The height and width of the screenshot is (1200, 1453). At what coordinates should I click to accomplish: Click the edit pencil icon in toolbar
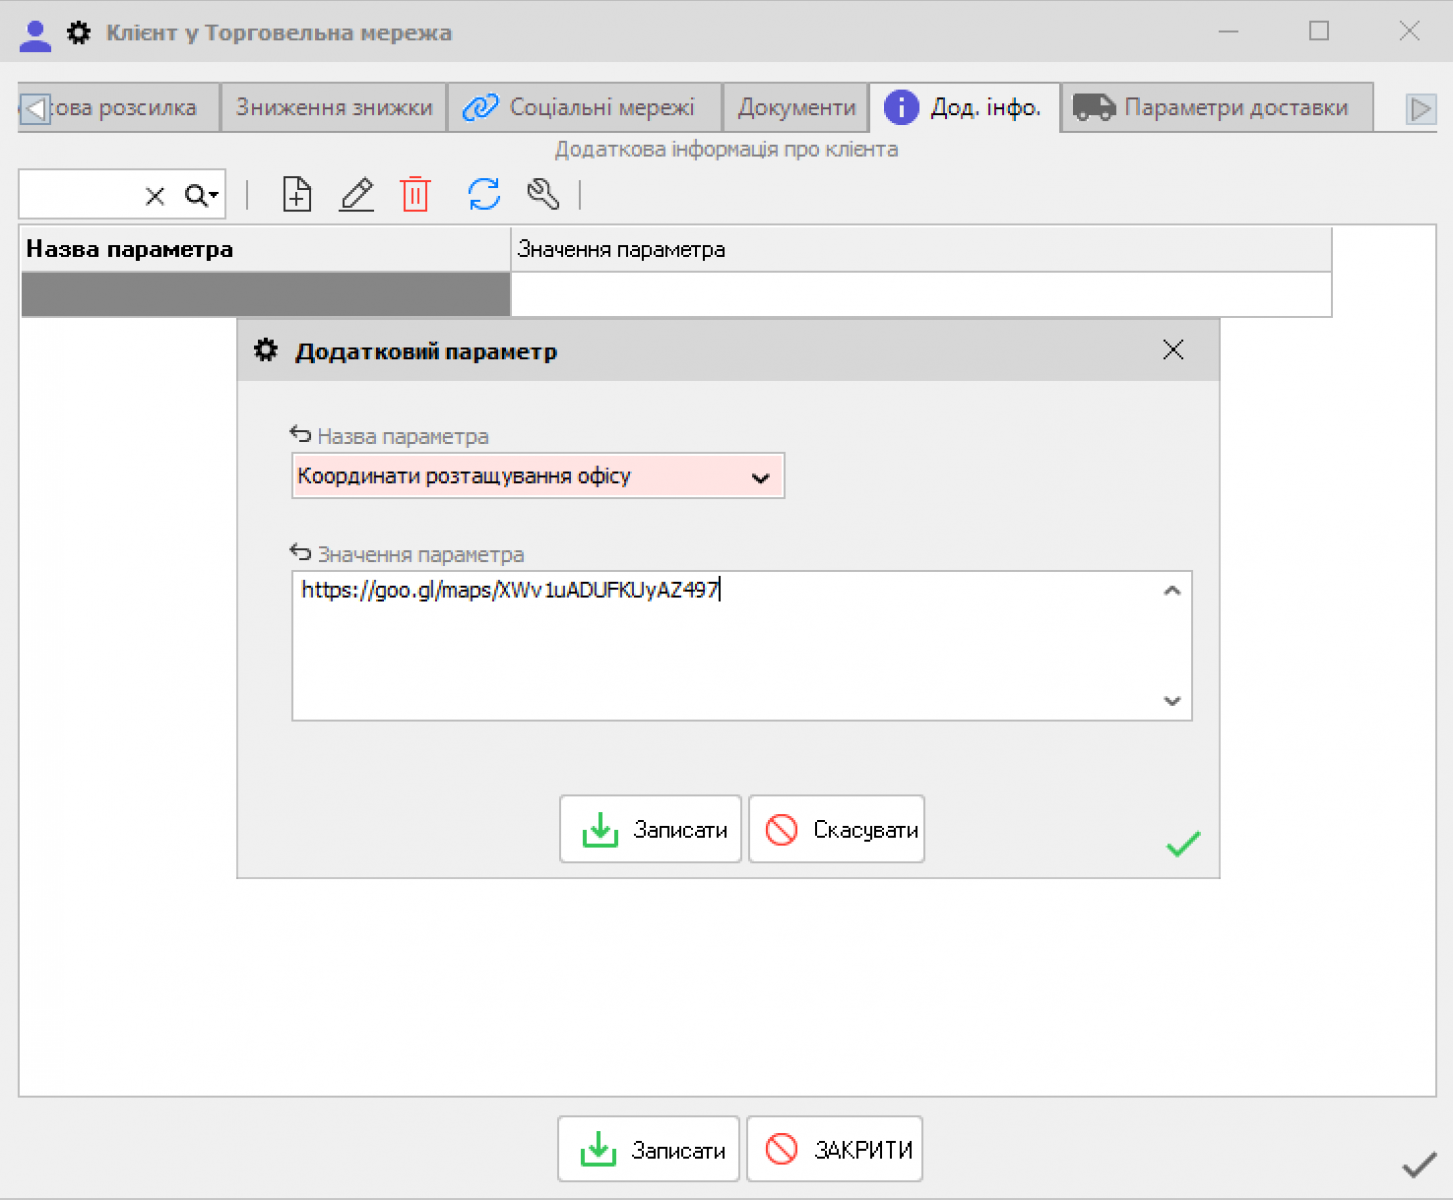coord(356,194)
